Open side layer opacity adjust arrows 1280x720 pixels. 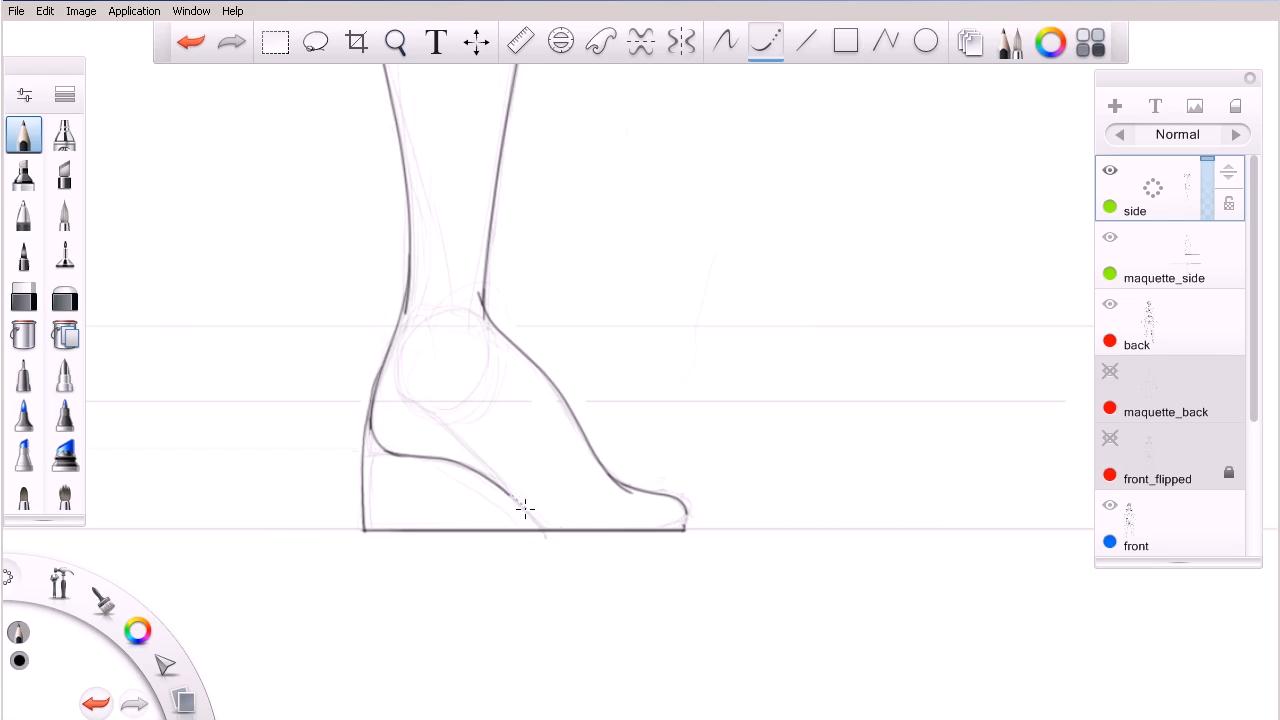tap(1228, 173)
